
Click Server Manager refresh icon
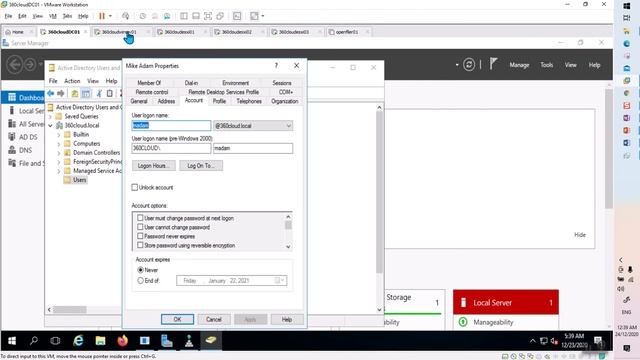click(x=469, y=64)
